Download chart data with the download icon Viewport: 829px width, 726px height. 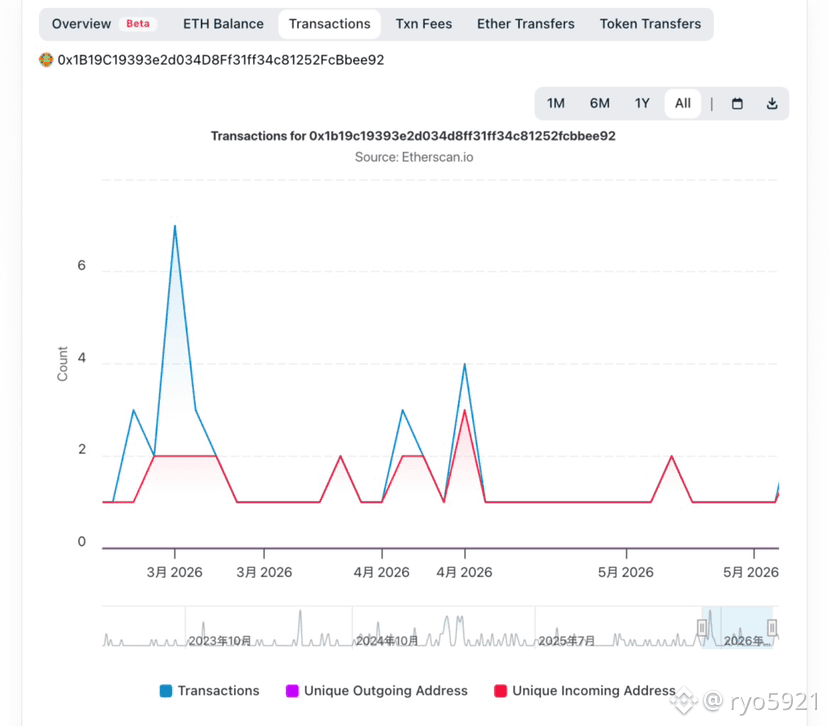pyautogui.click(x=772, y=104)
